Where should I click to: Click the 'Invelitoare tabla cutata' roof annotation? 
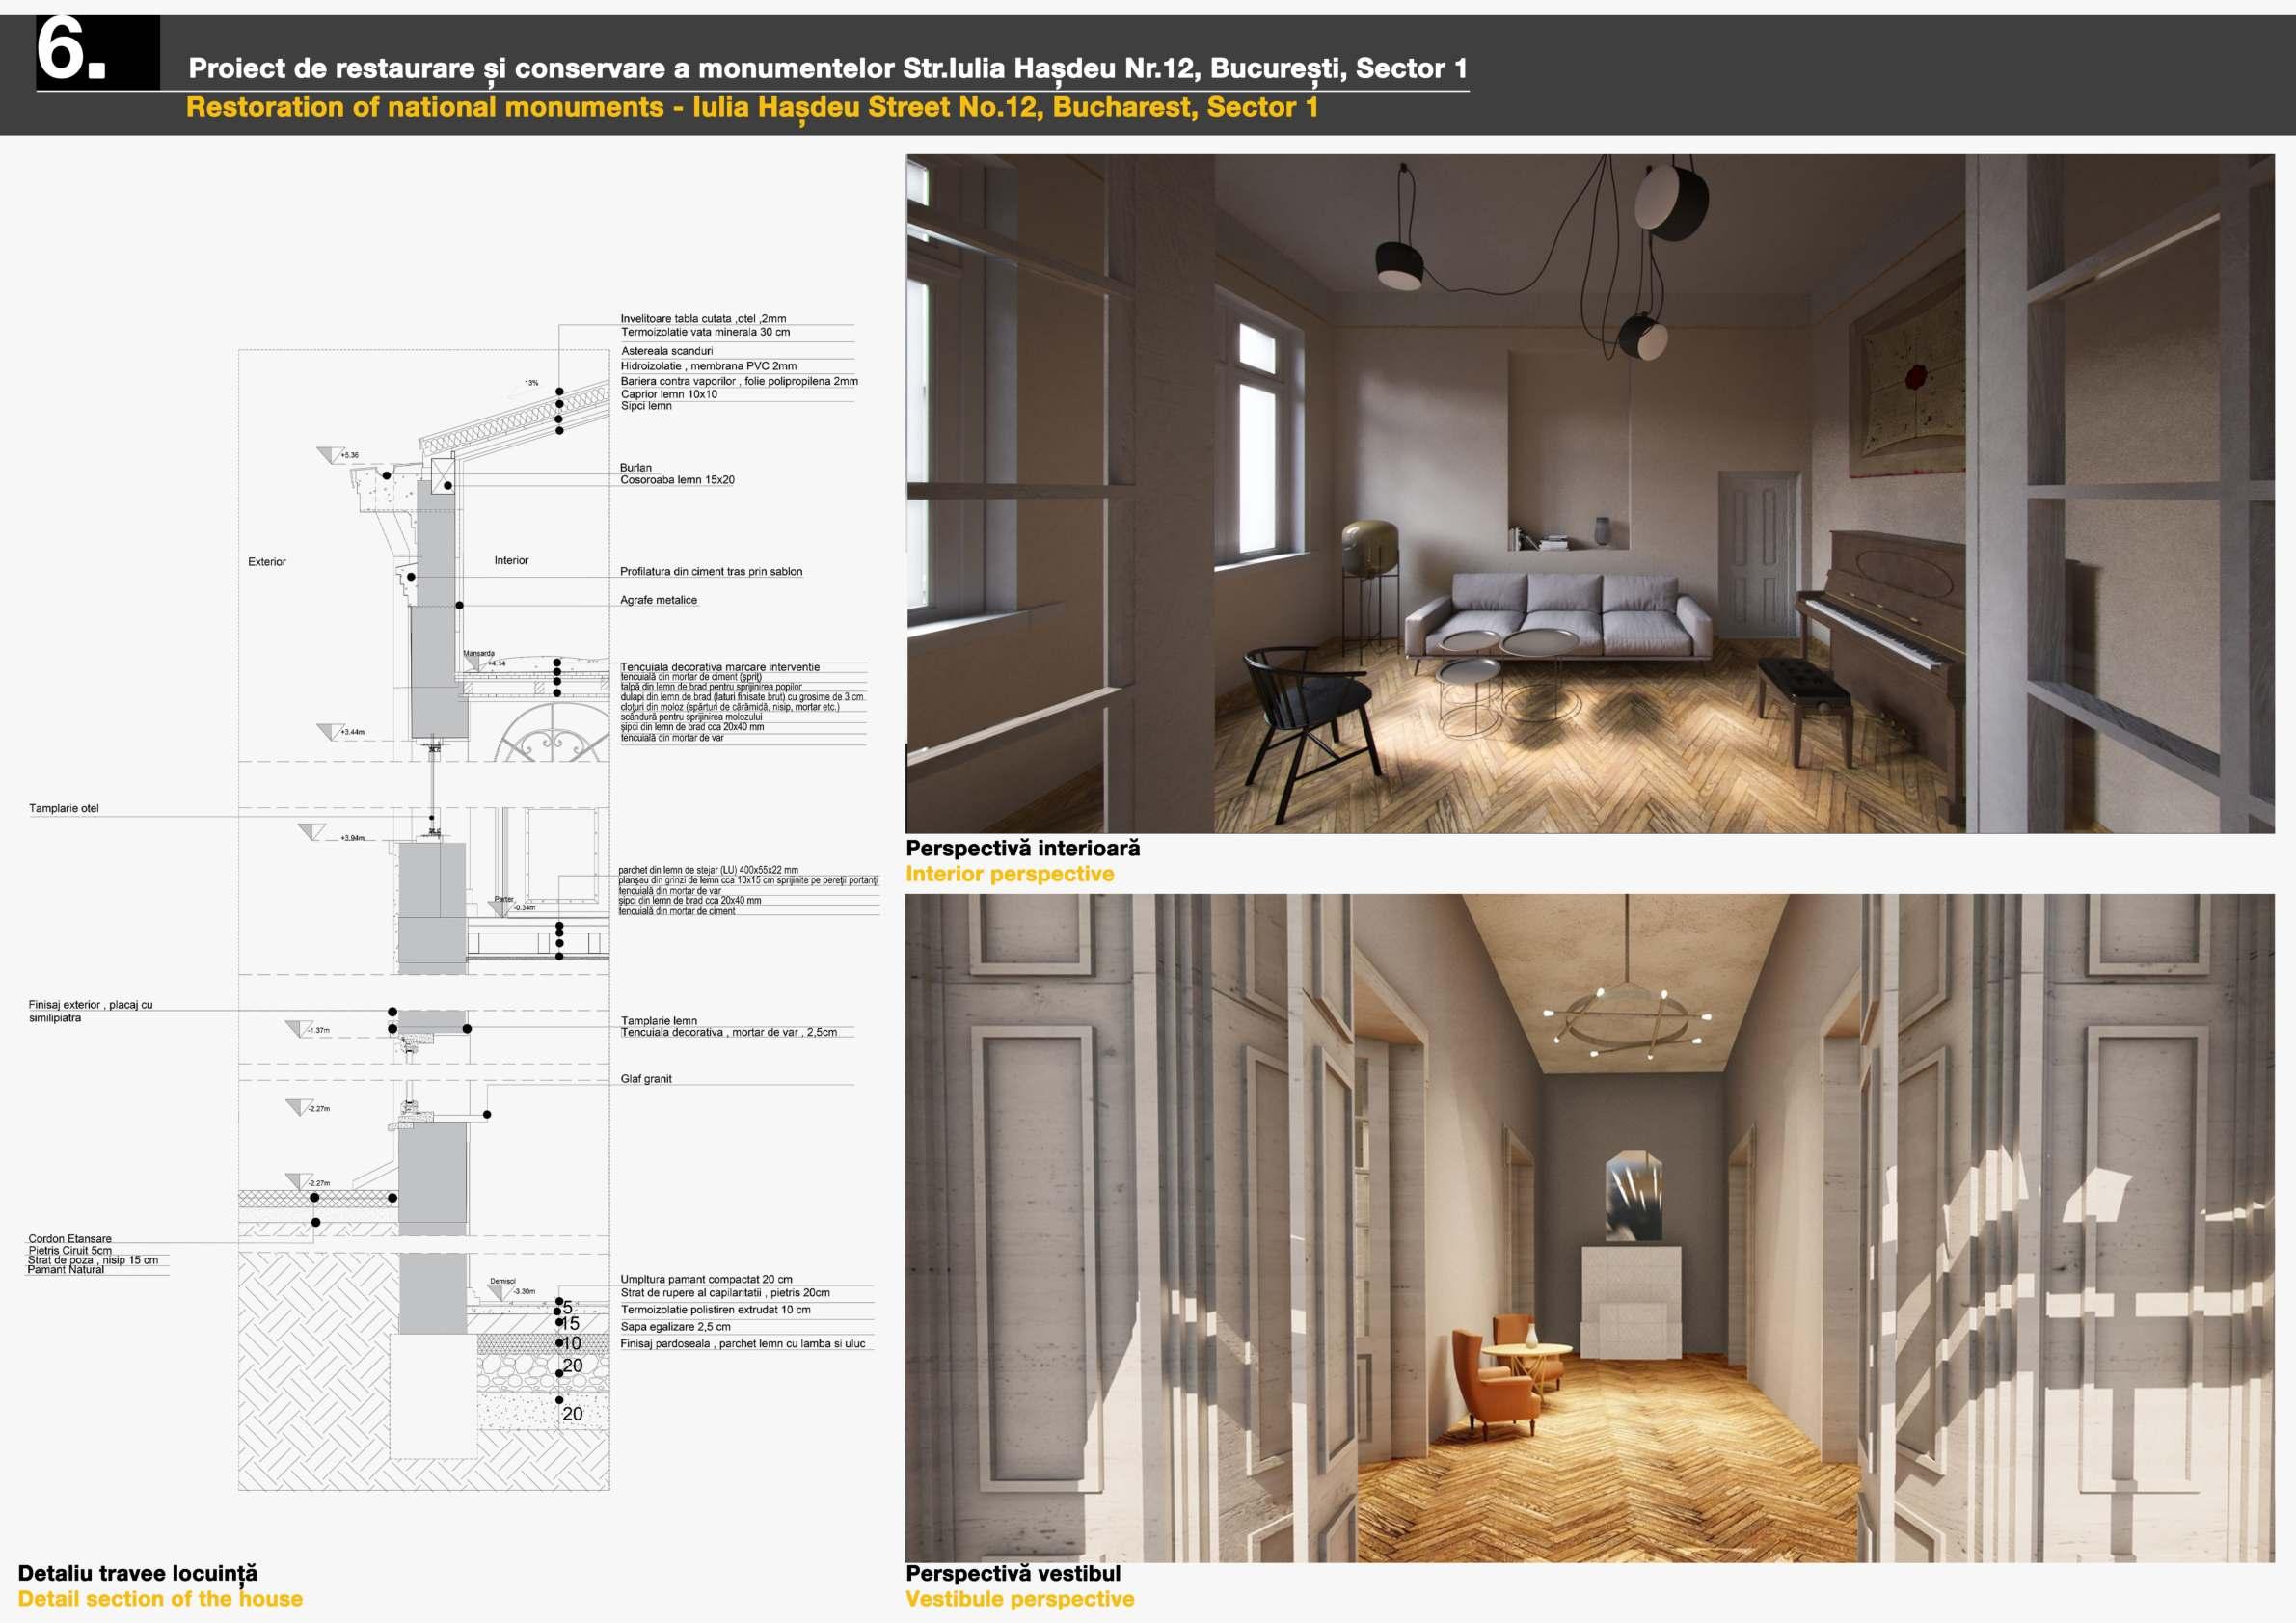(703, 319)
